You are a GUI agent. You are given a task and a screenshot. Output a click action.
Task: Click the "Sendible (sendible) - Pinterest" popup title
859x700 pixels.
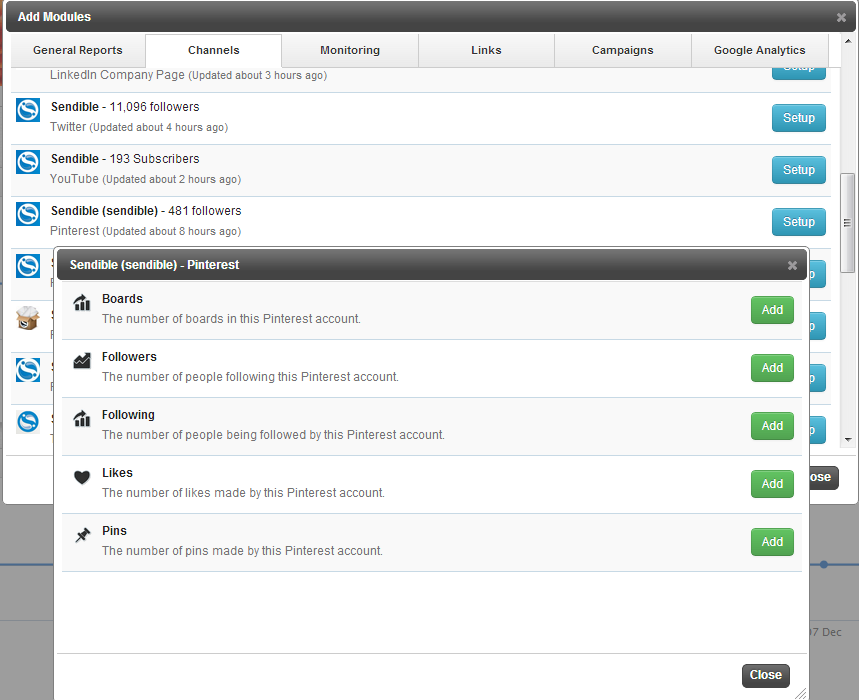(154, 265)
